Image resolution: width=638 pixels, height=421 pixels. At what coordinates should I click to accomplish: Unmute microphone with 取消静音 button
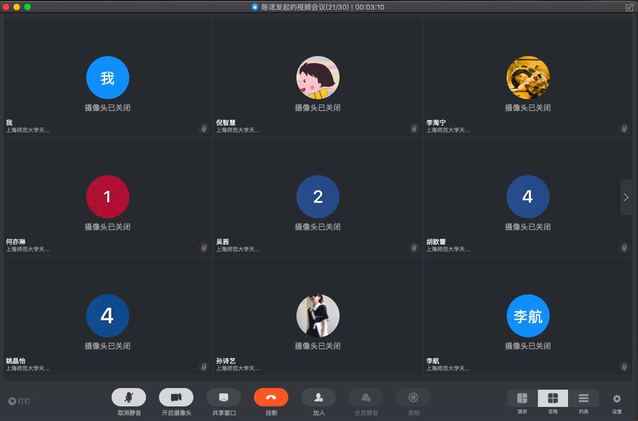coord(128,398)
